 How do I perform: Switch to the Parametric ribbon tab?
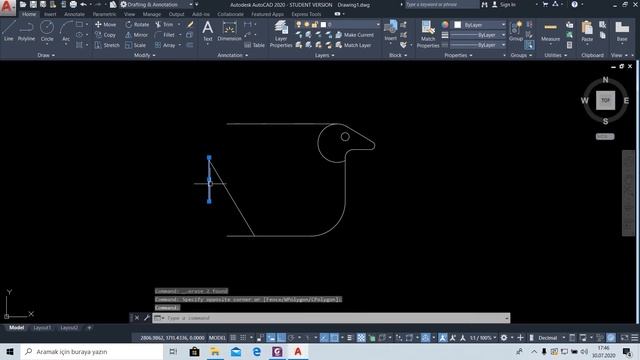pyautogui.click(x=104, y=14)
